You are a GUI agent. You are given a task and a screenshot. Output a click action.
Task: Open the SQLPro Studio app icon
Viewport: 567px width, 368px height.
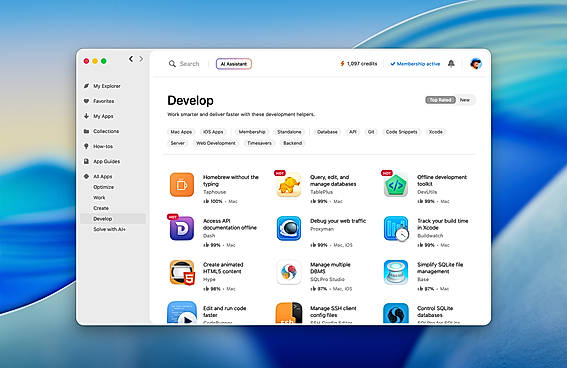coord(289,272)
